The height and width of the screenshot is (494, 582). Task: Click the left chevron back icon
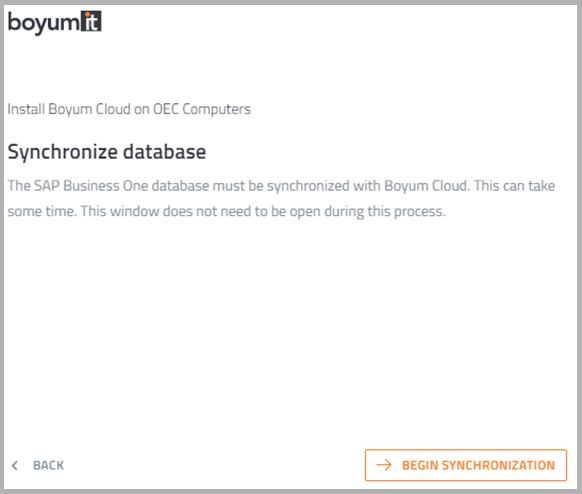[15, 465]
